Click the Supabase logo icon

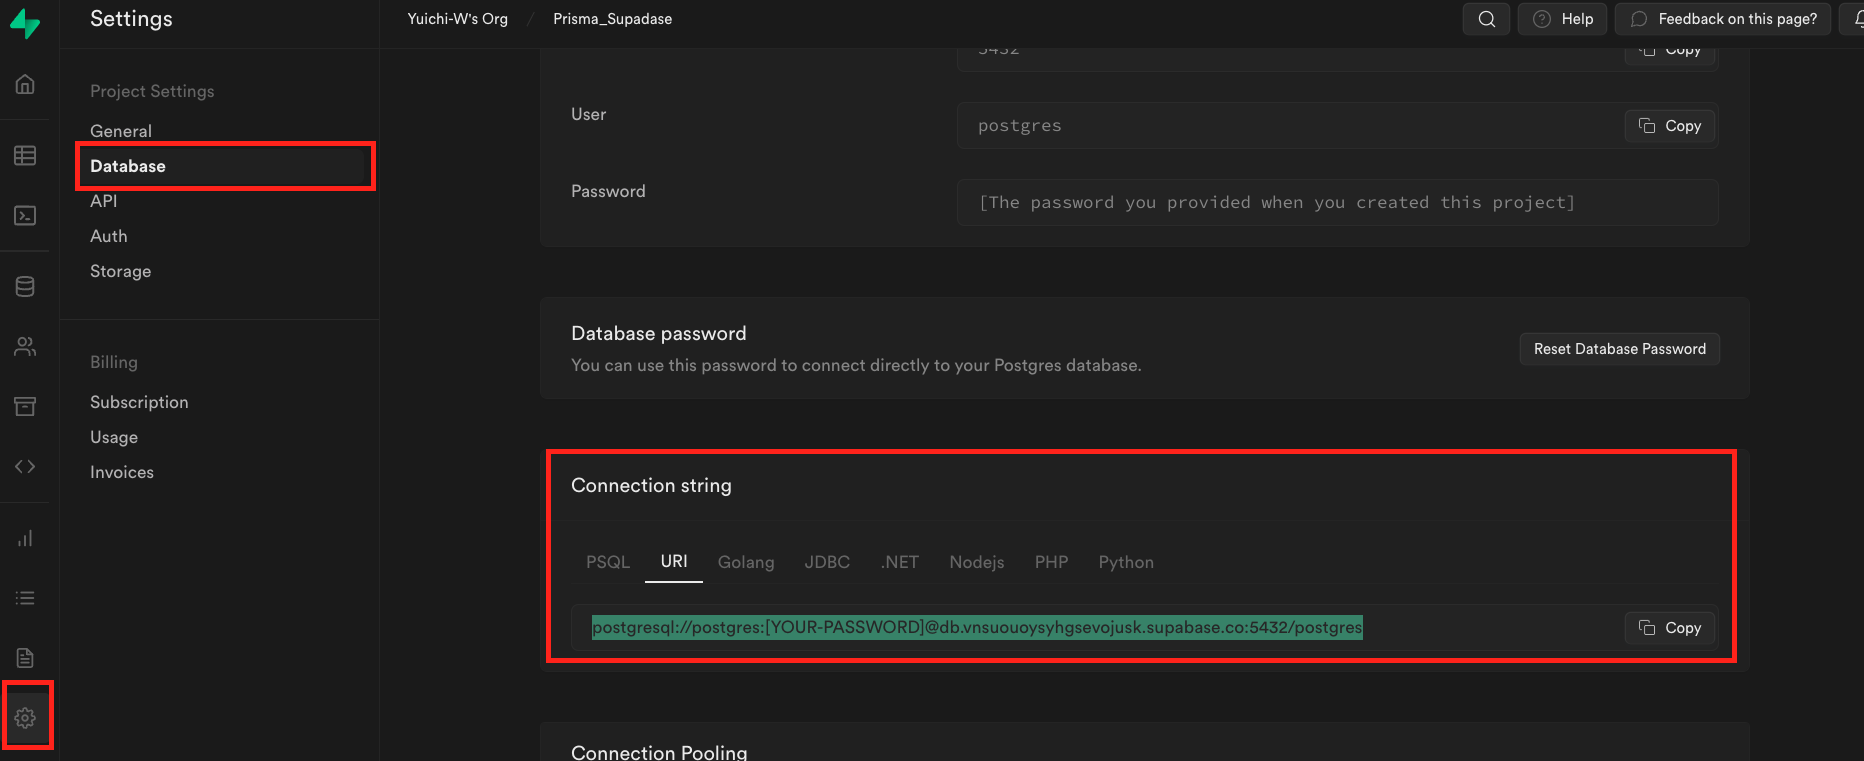tap(25, 23)
